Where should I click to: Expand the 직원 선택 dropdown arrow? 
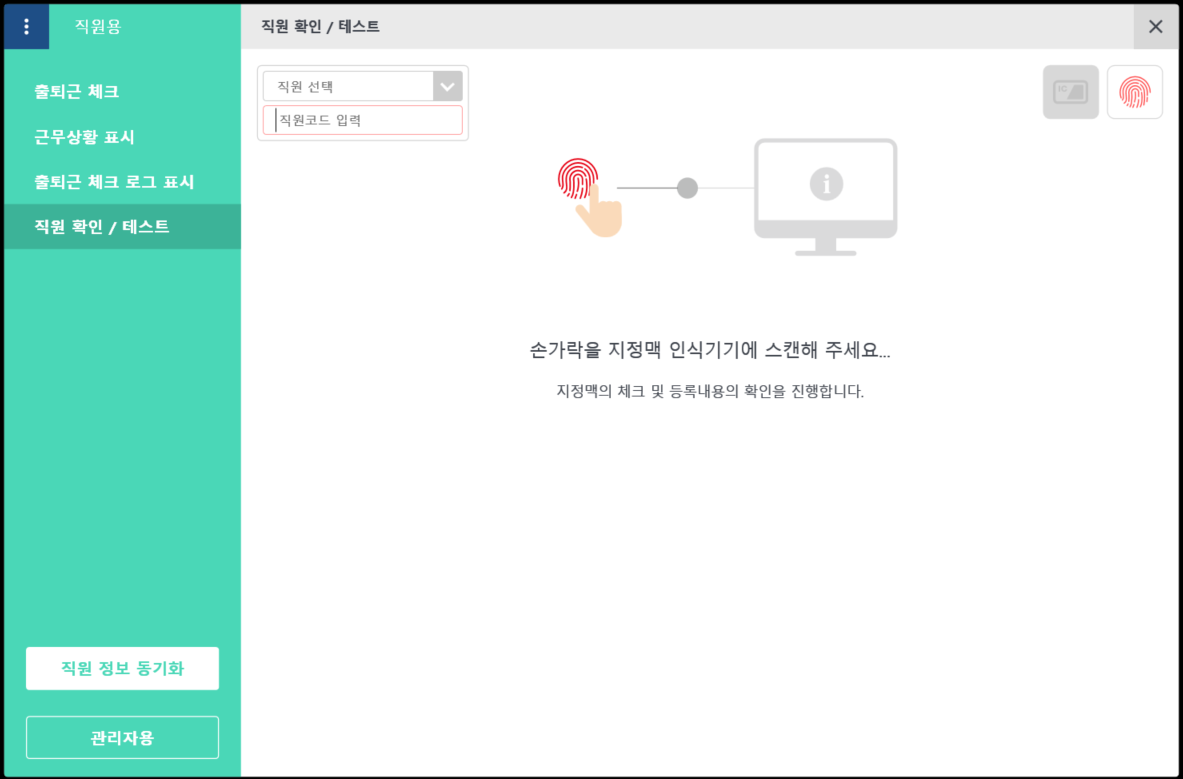(x=447, y=86)
